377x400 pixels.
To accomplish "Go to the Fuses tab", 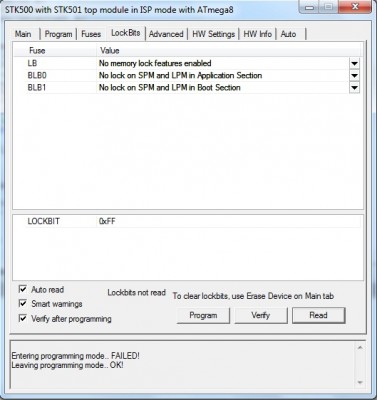I will pyautogui.click(x=91, y=34).
